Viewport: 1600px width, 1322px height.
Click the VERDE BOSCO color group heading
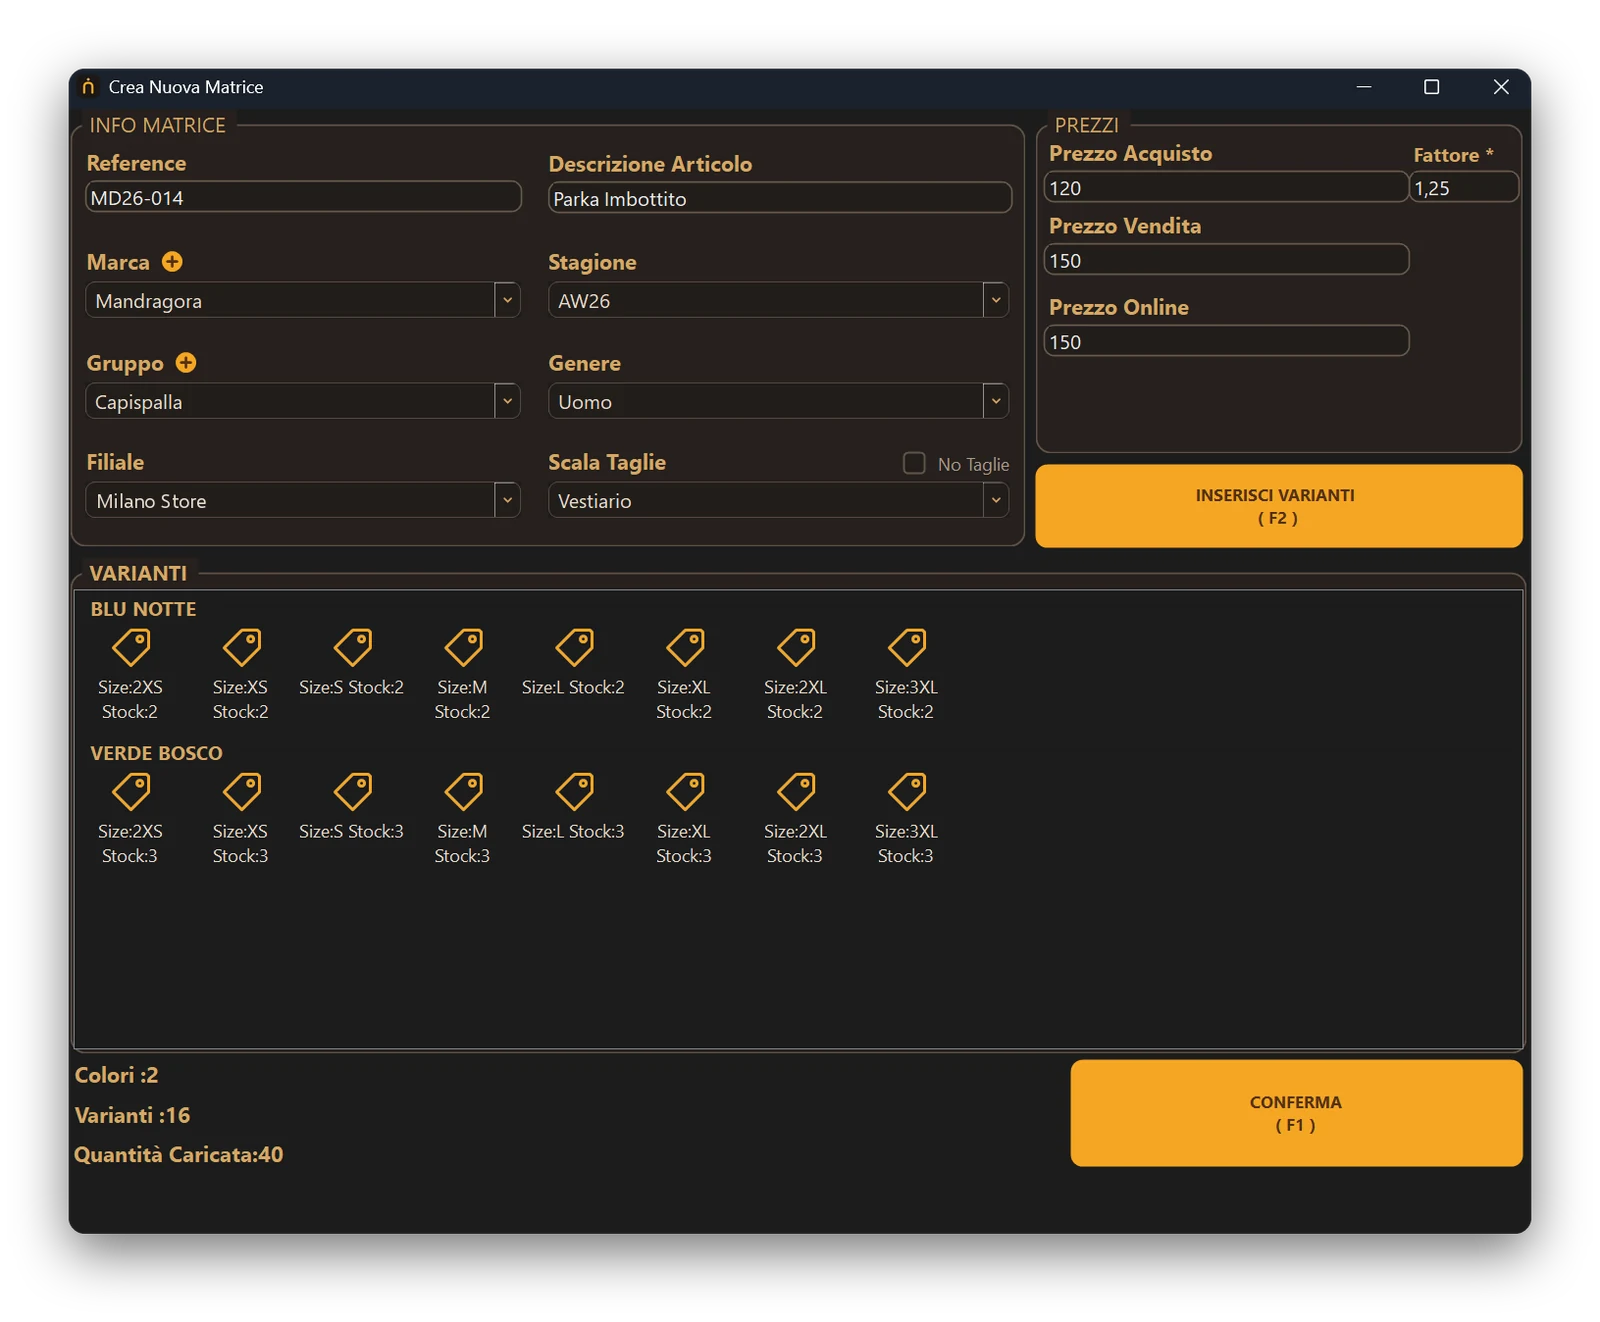[156, 753]
